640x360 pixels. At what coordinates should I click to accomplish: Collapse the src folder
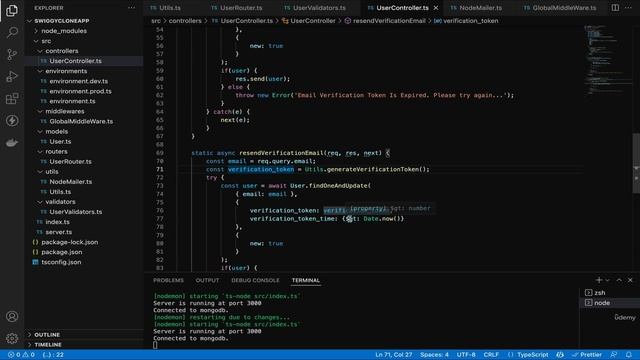coord(46,41)
